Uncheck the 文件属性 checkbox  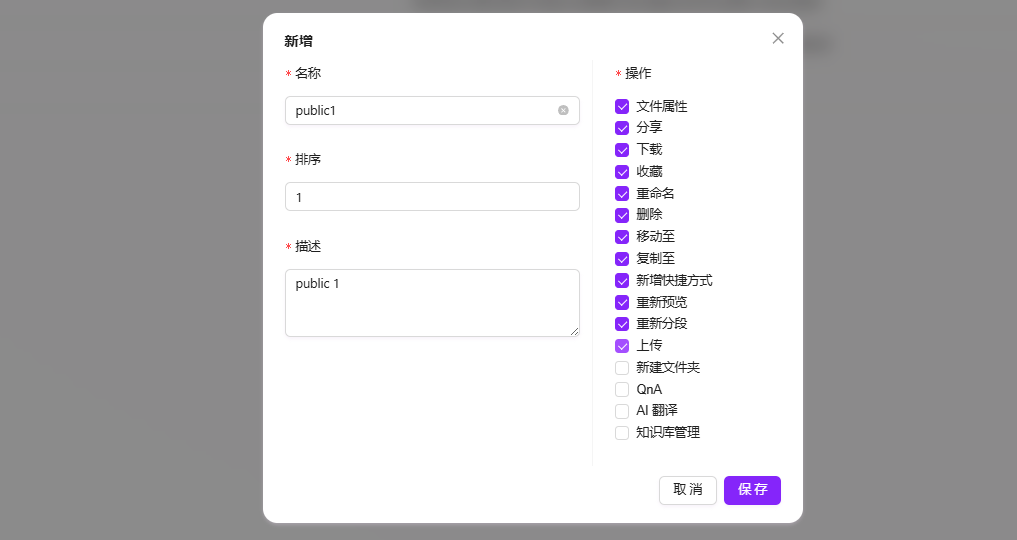pyautogui.click(x=622, y=106)
